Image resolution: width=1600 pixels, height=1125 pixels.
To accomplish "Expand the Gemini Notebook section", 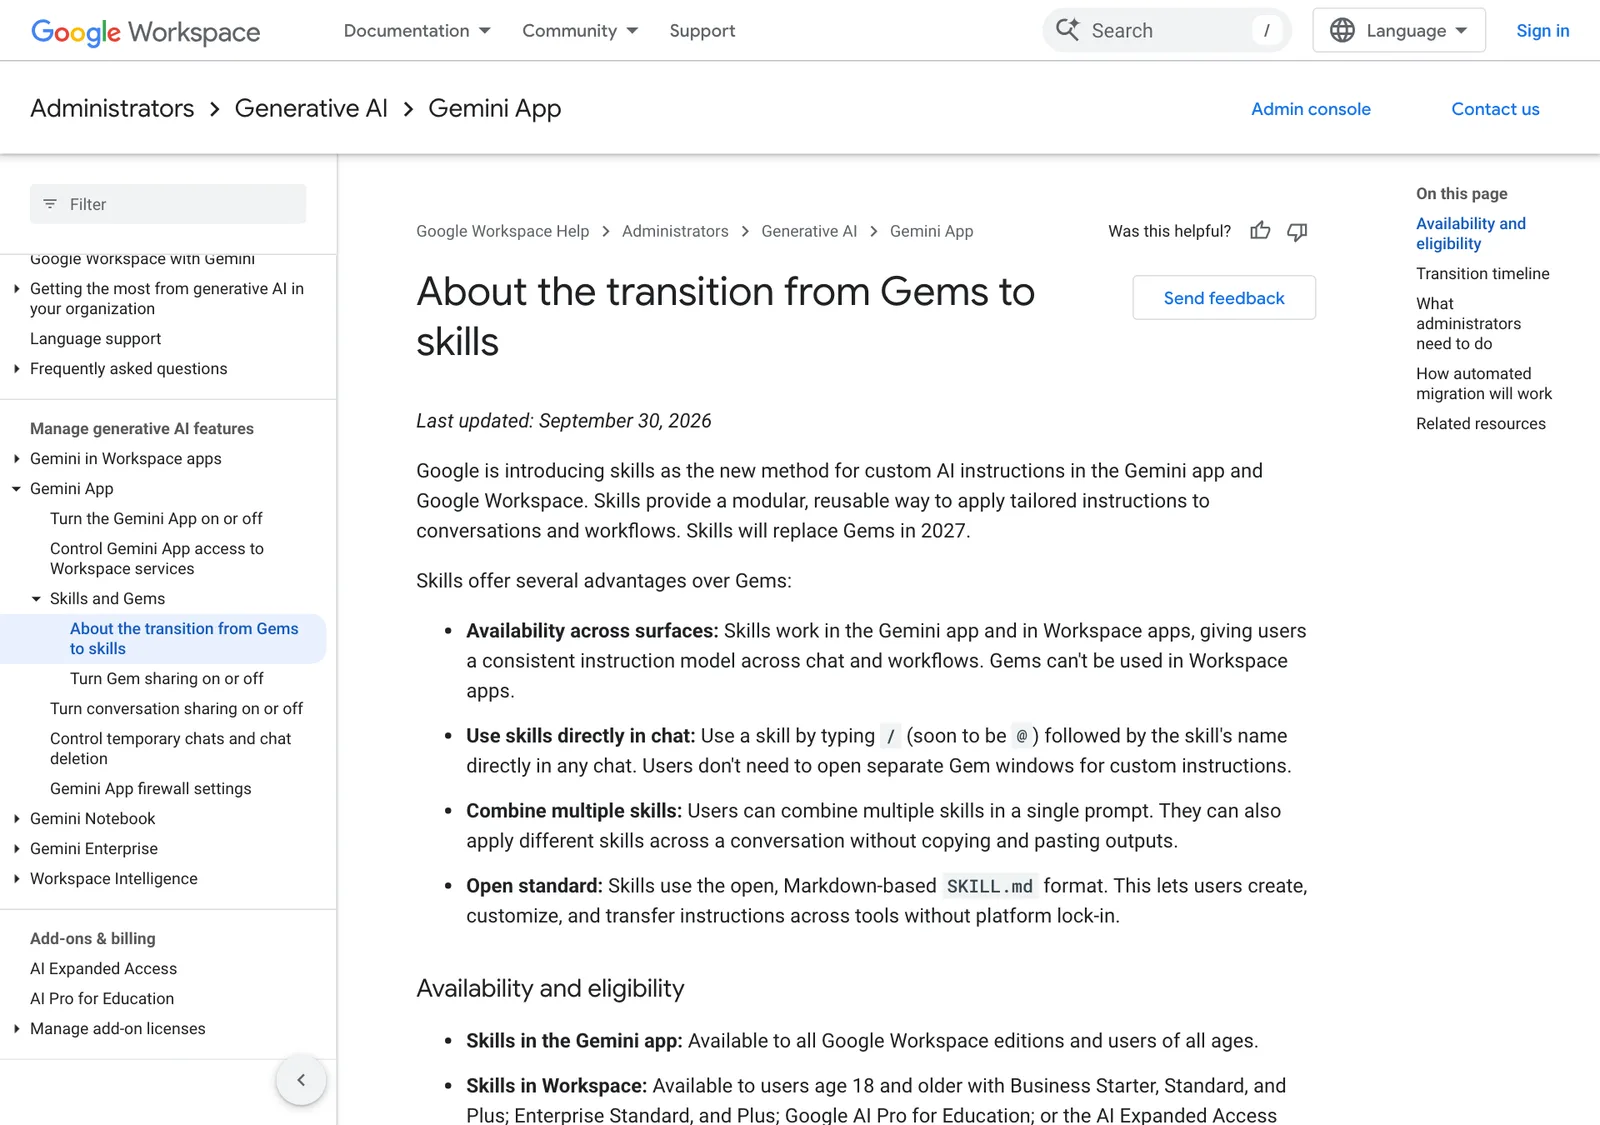I will (16, 819).
